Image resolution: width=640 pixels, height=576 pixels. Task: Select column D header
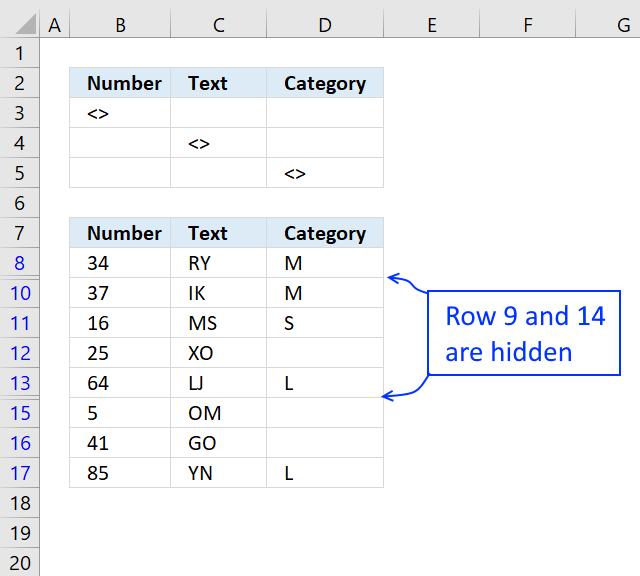tap(325, 25)
